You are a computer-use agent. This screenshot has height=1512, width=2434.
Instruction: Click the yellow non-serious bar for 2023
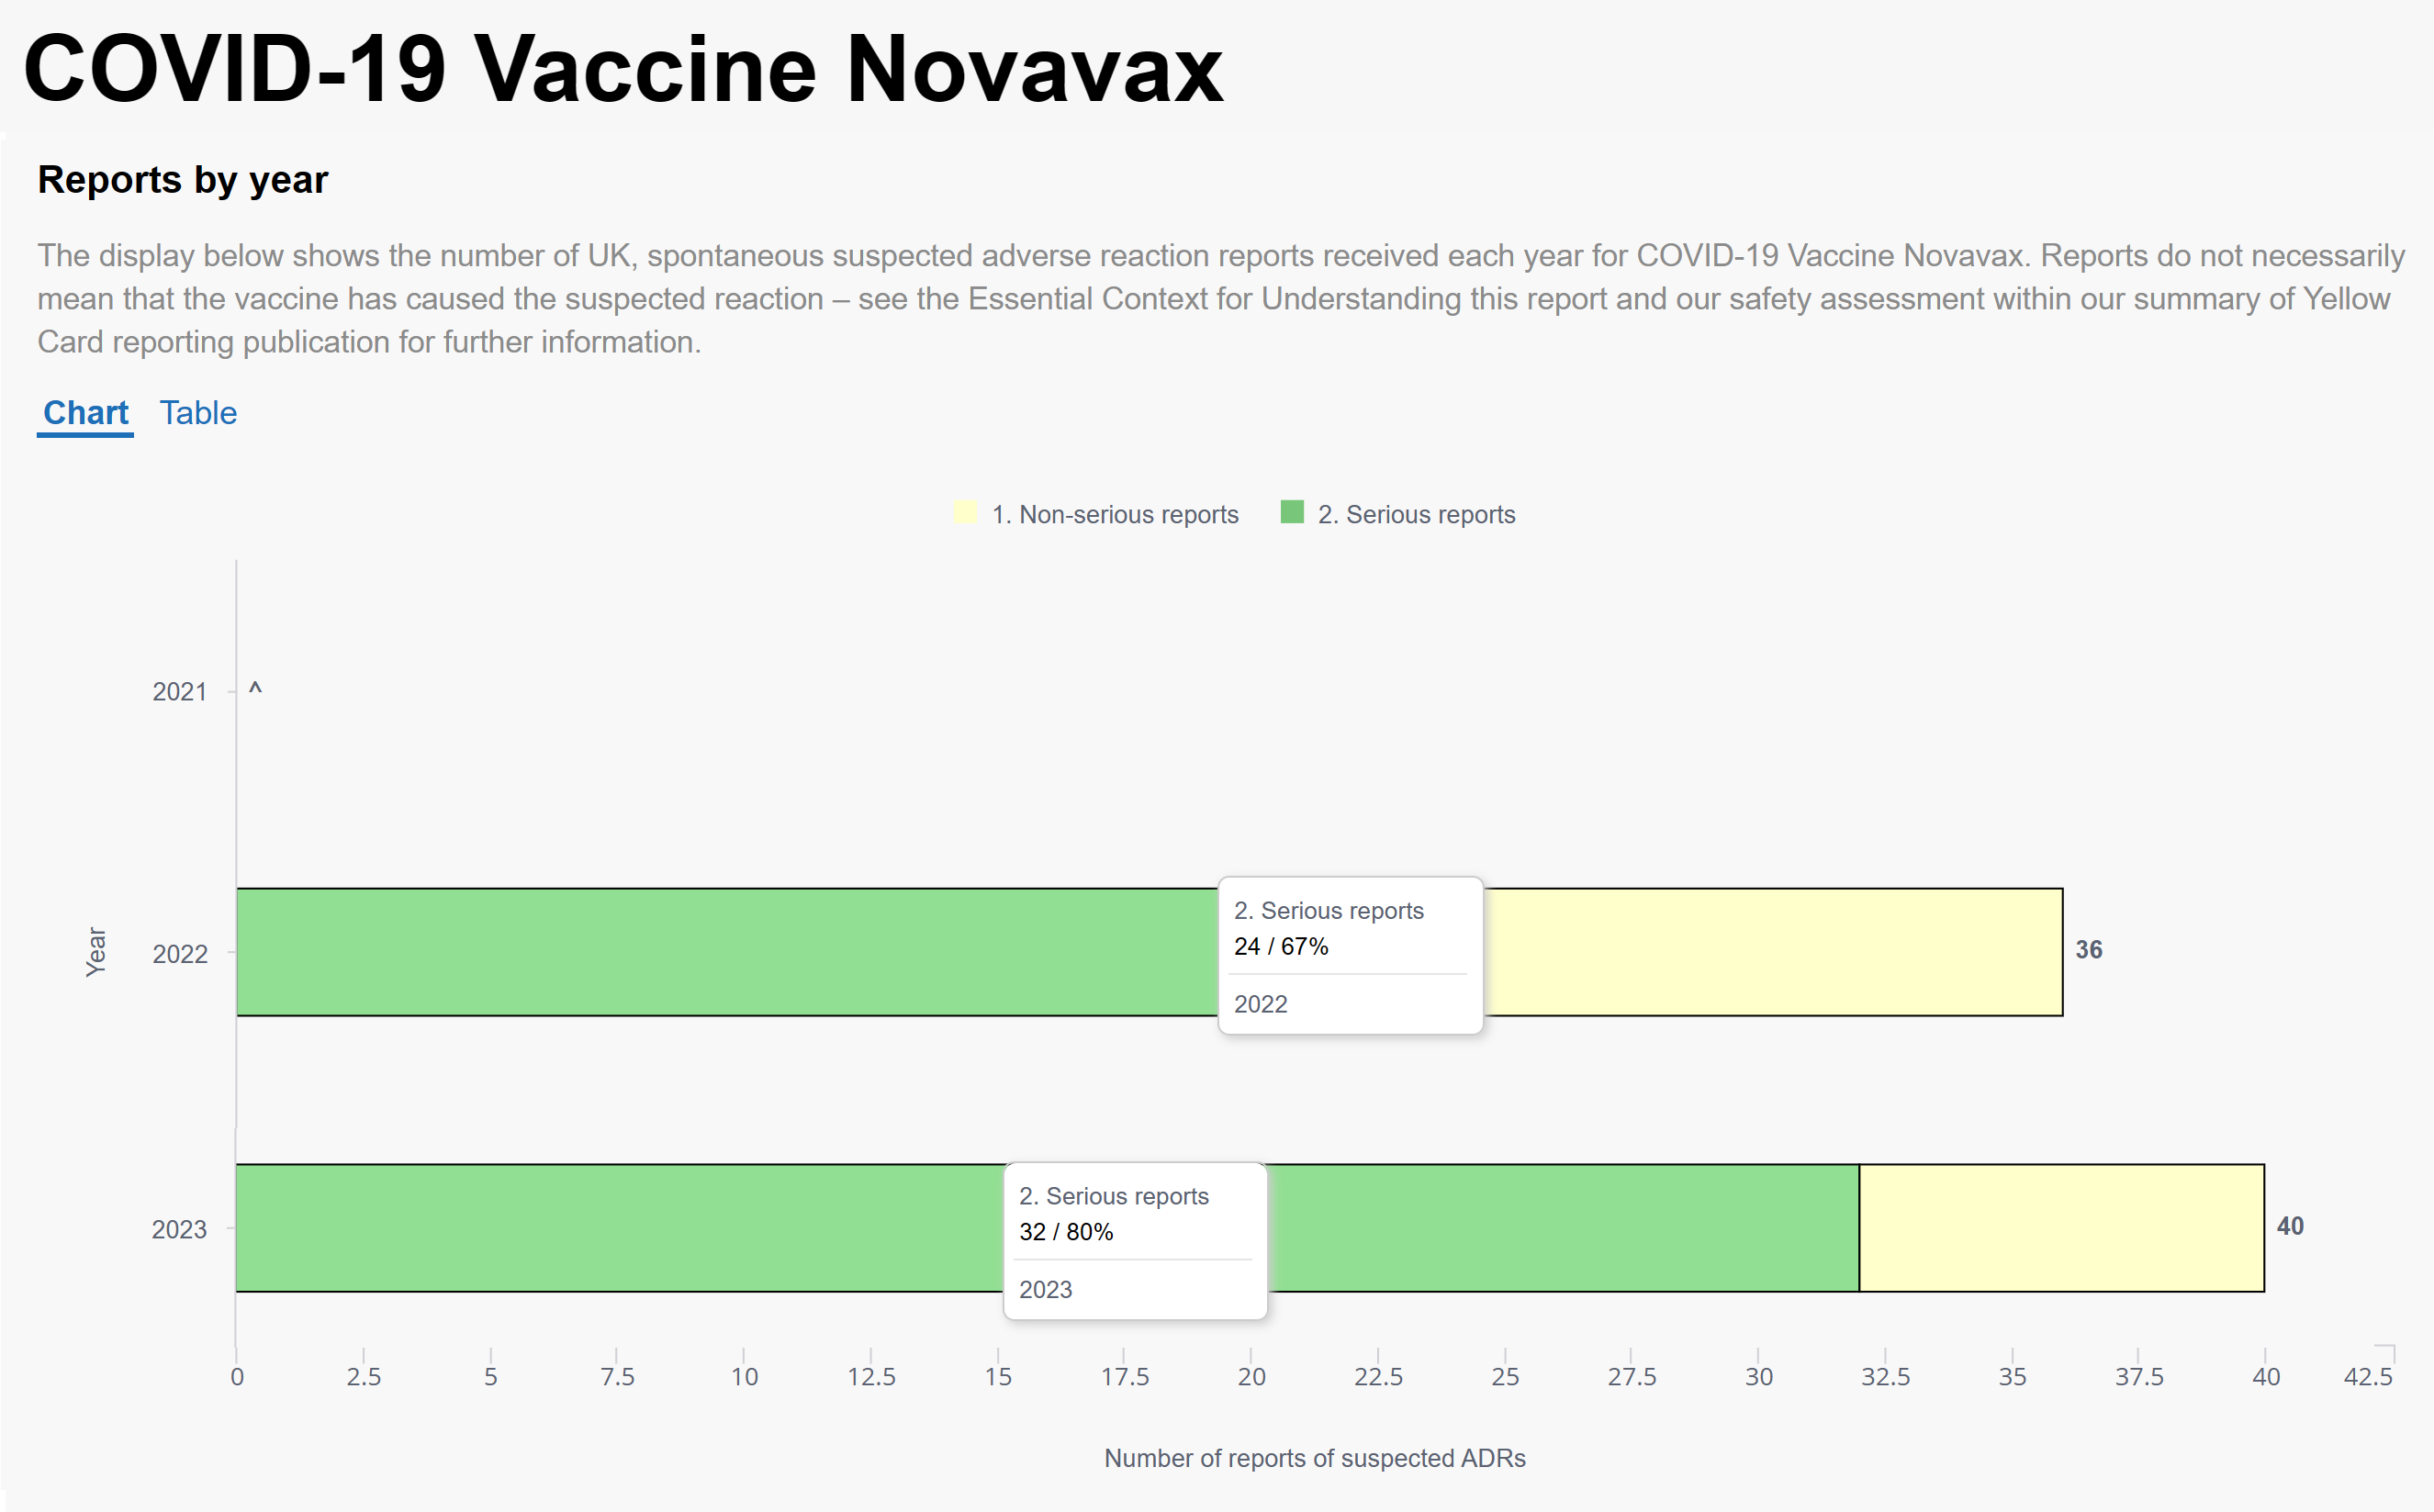[x=2062, y=1228]
